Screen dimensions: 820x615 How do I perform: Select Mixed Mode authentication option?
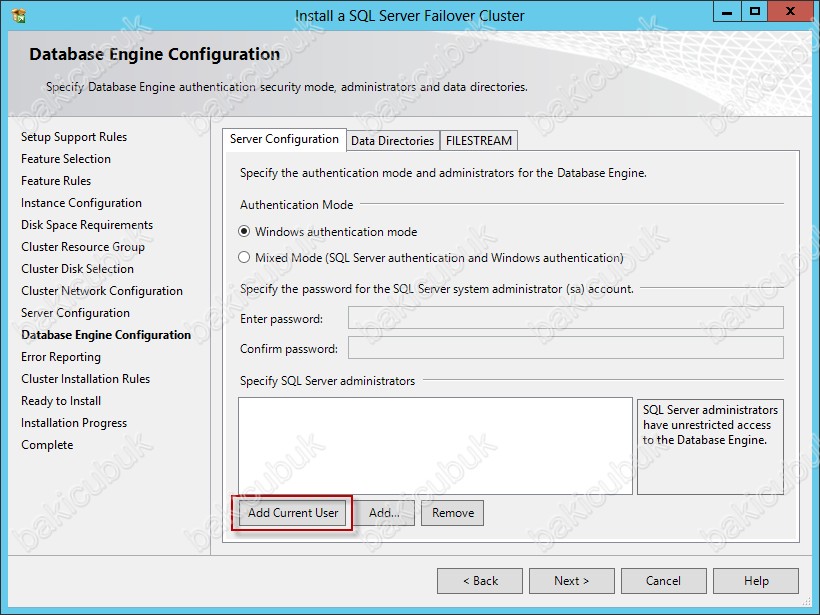coord(431,258)
